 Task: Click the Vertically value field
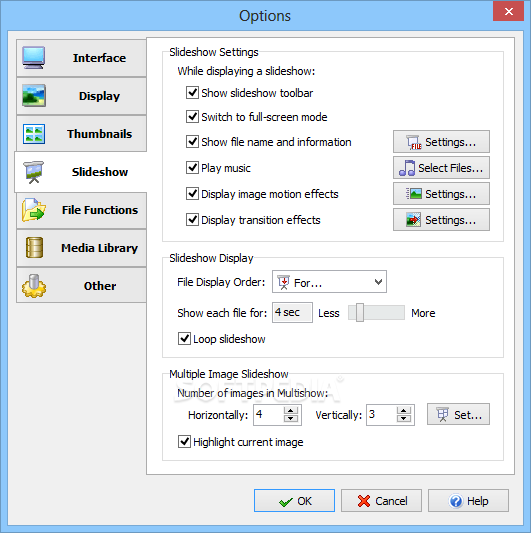382,414
